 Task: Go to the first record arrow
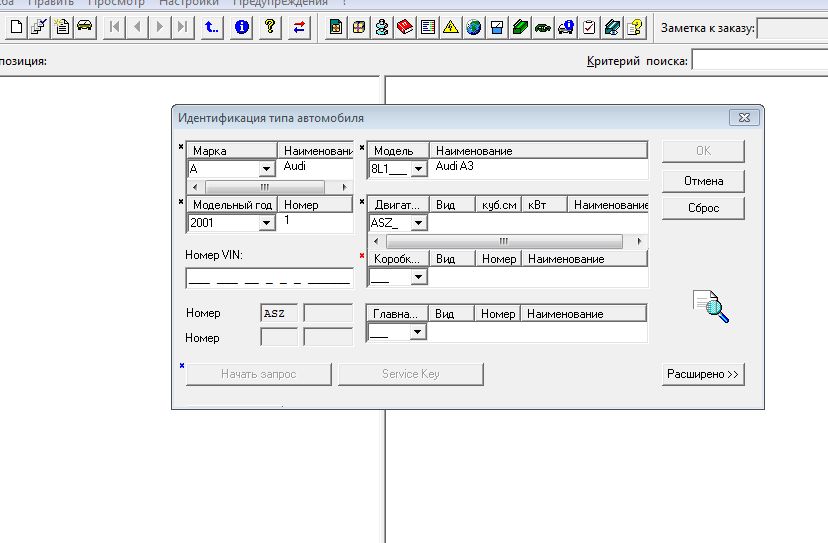pos(115,27)
